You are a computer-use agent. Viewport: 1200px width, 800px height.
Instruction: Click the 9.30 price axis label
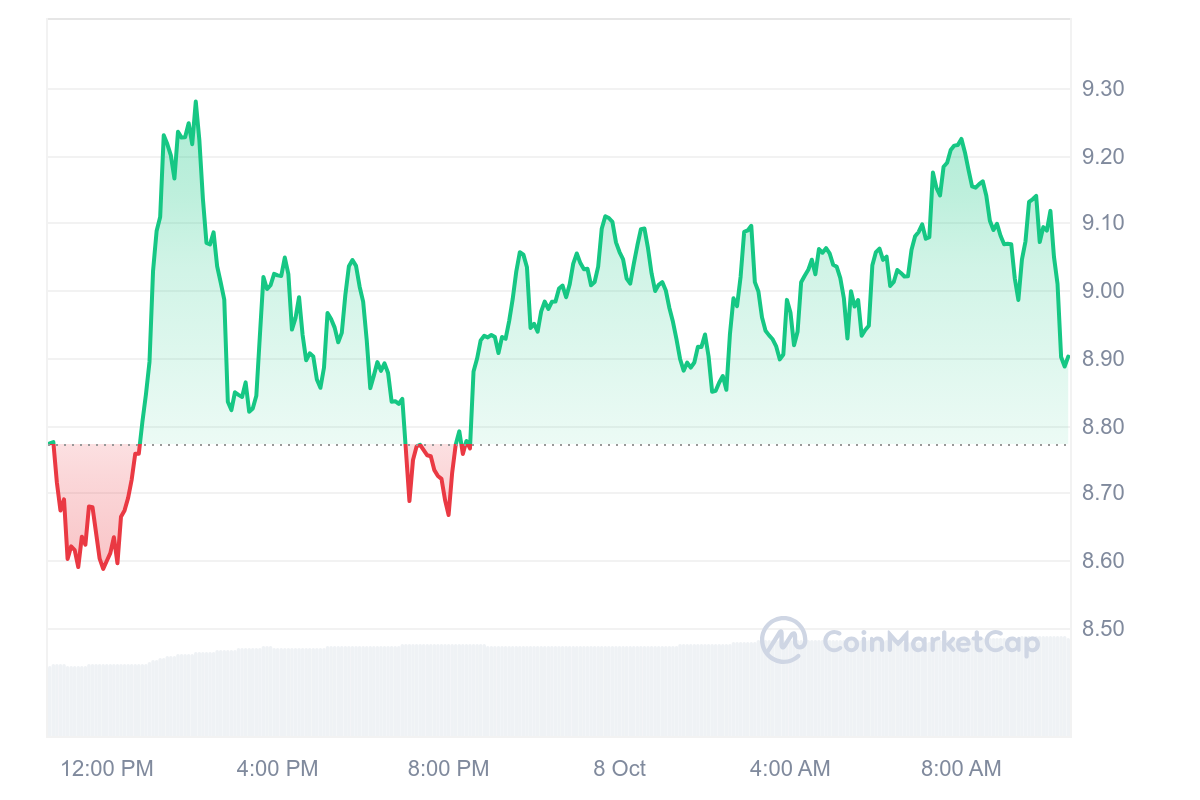tap(1103, 89)
